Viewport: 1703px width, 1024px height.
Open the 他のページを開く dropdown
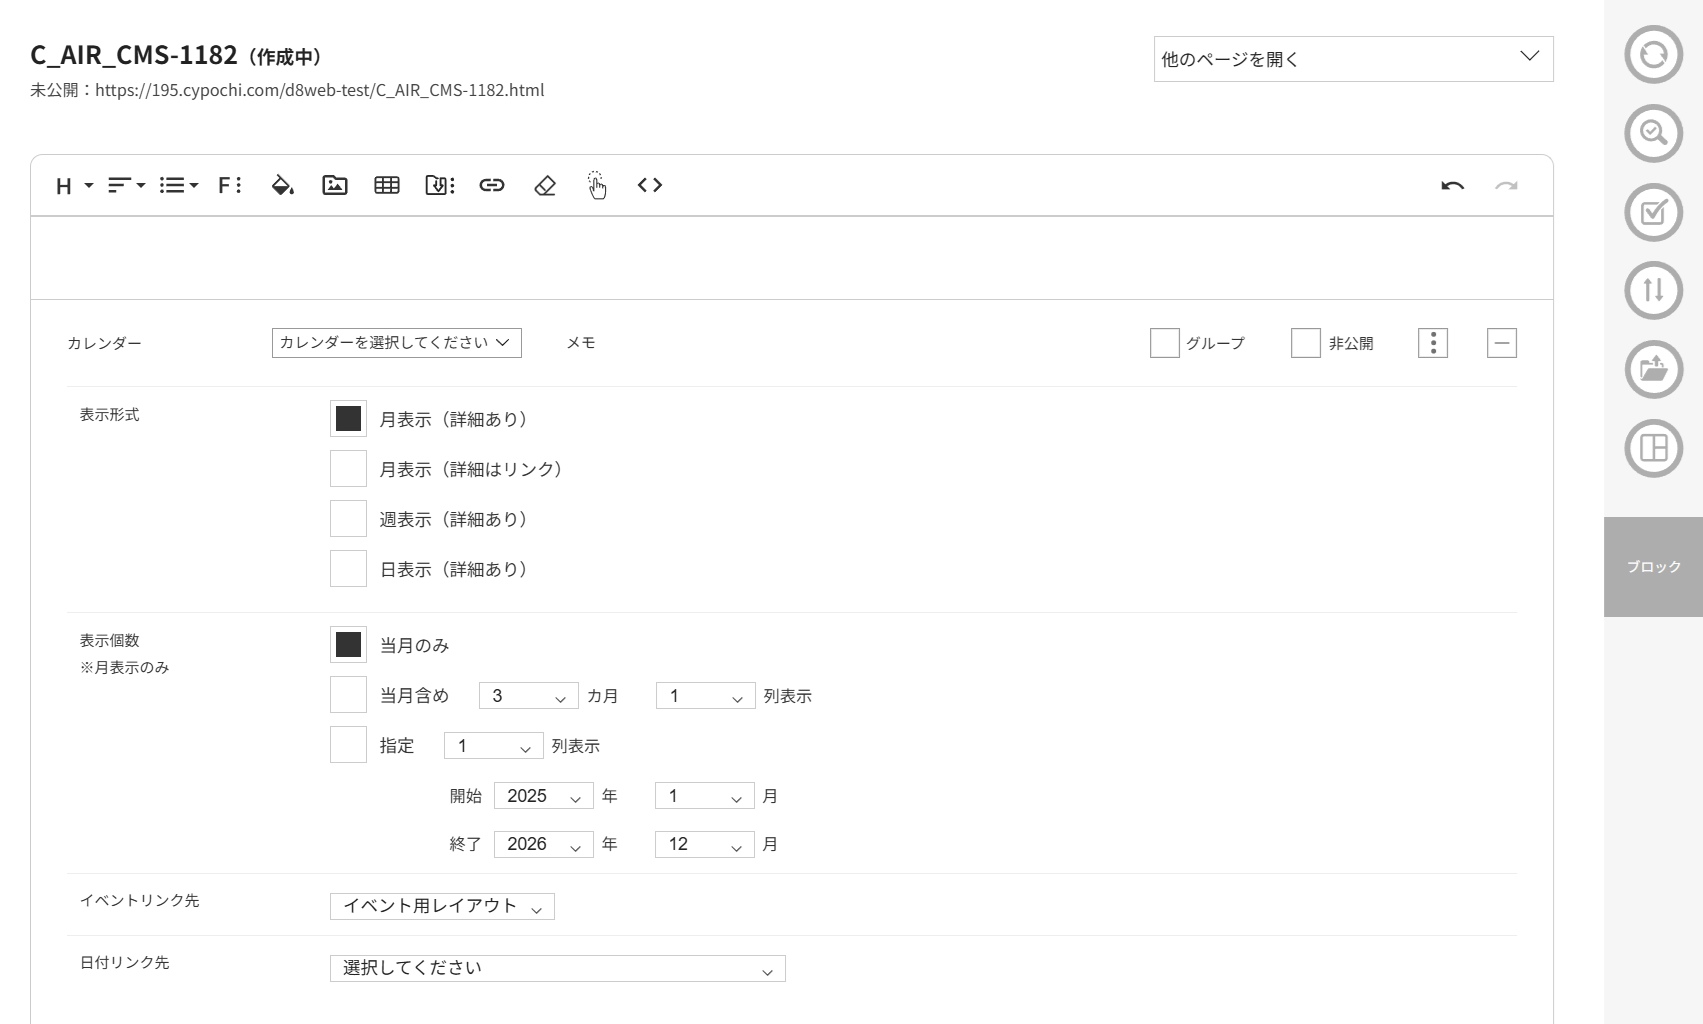click(1352, 58)
